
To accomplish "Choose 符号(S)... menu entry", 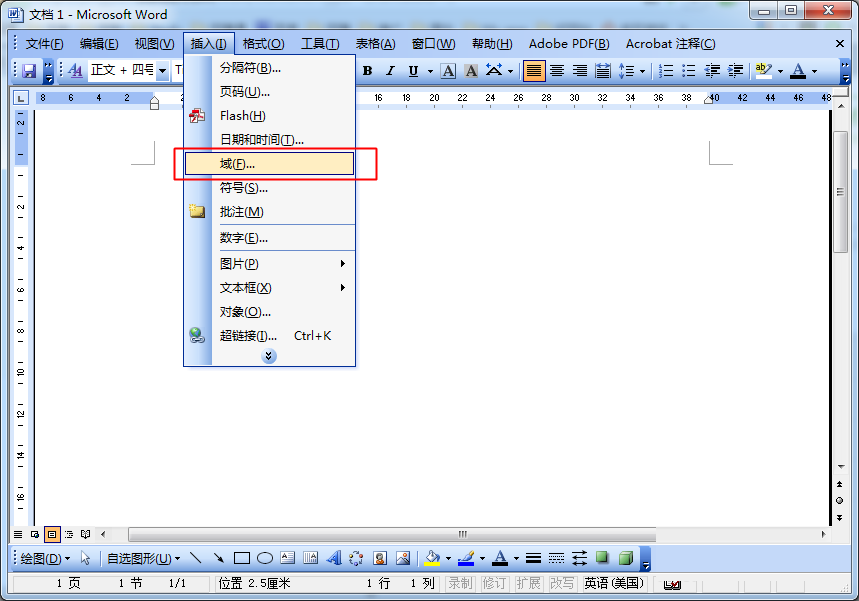I will (x=270, y=188).
